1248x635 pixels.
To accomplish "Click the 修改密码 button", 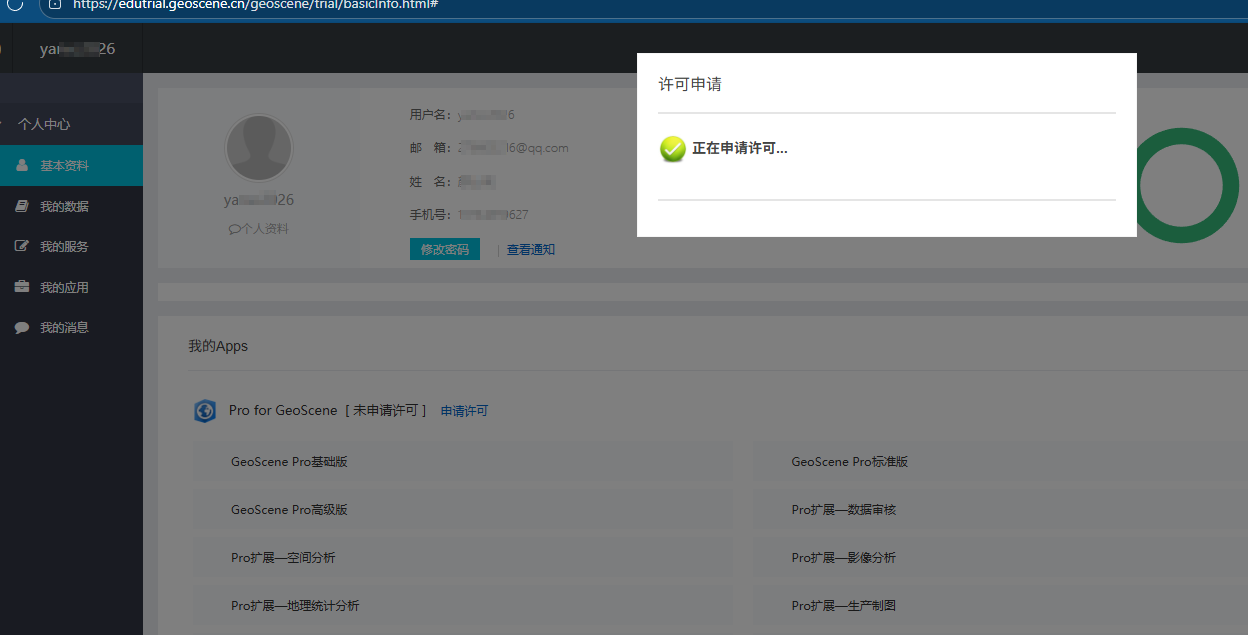I will tap(445, 249).
